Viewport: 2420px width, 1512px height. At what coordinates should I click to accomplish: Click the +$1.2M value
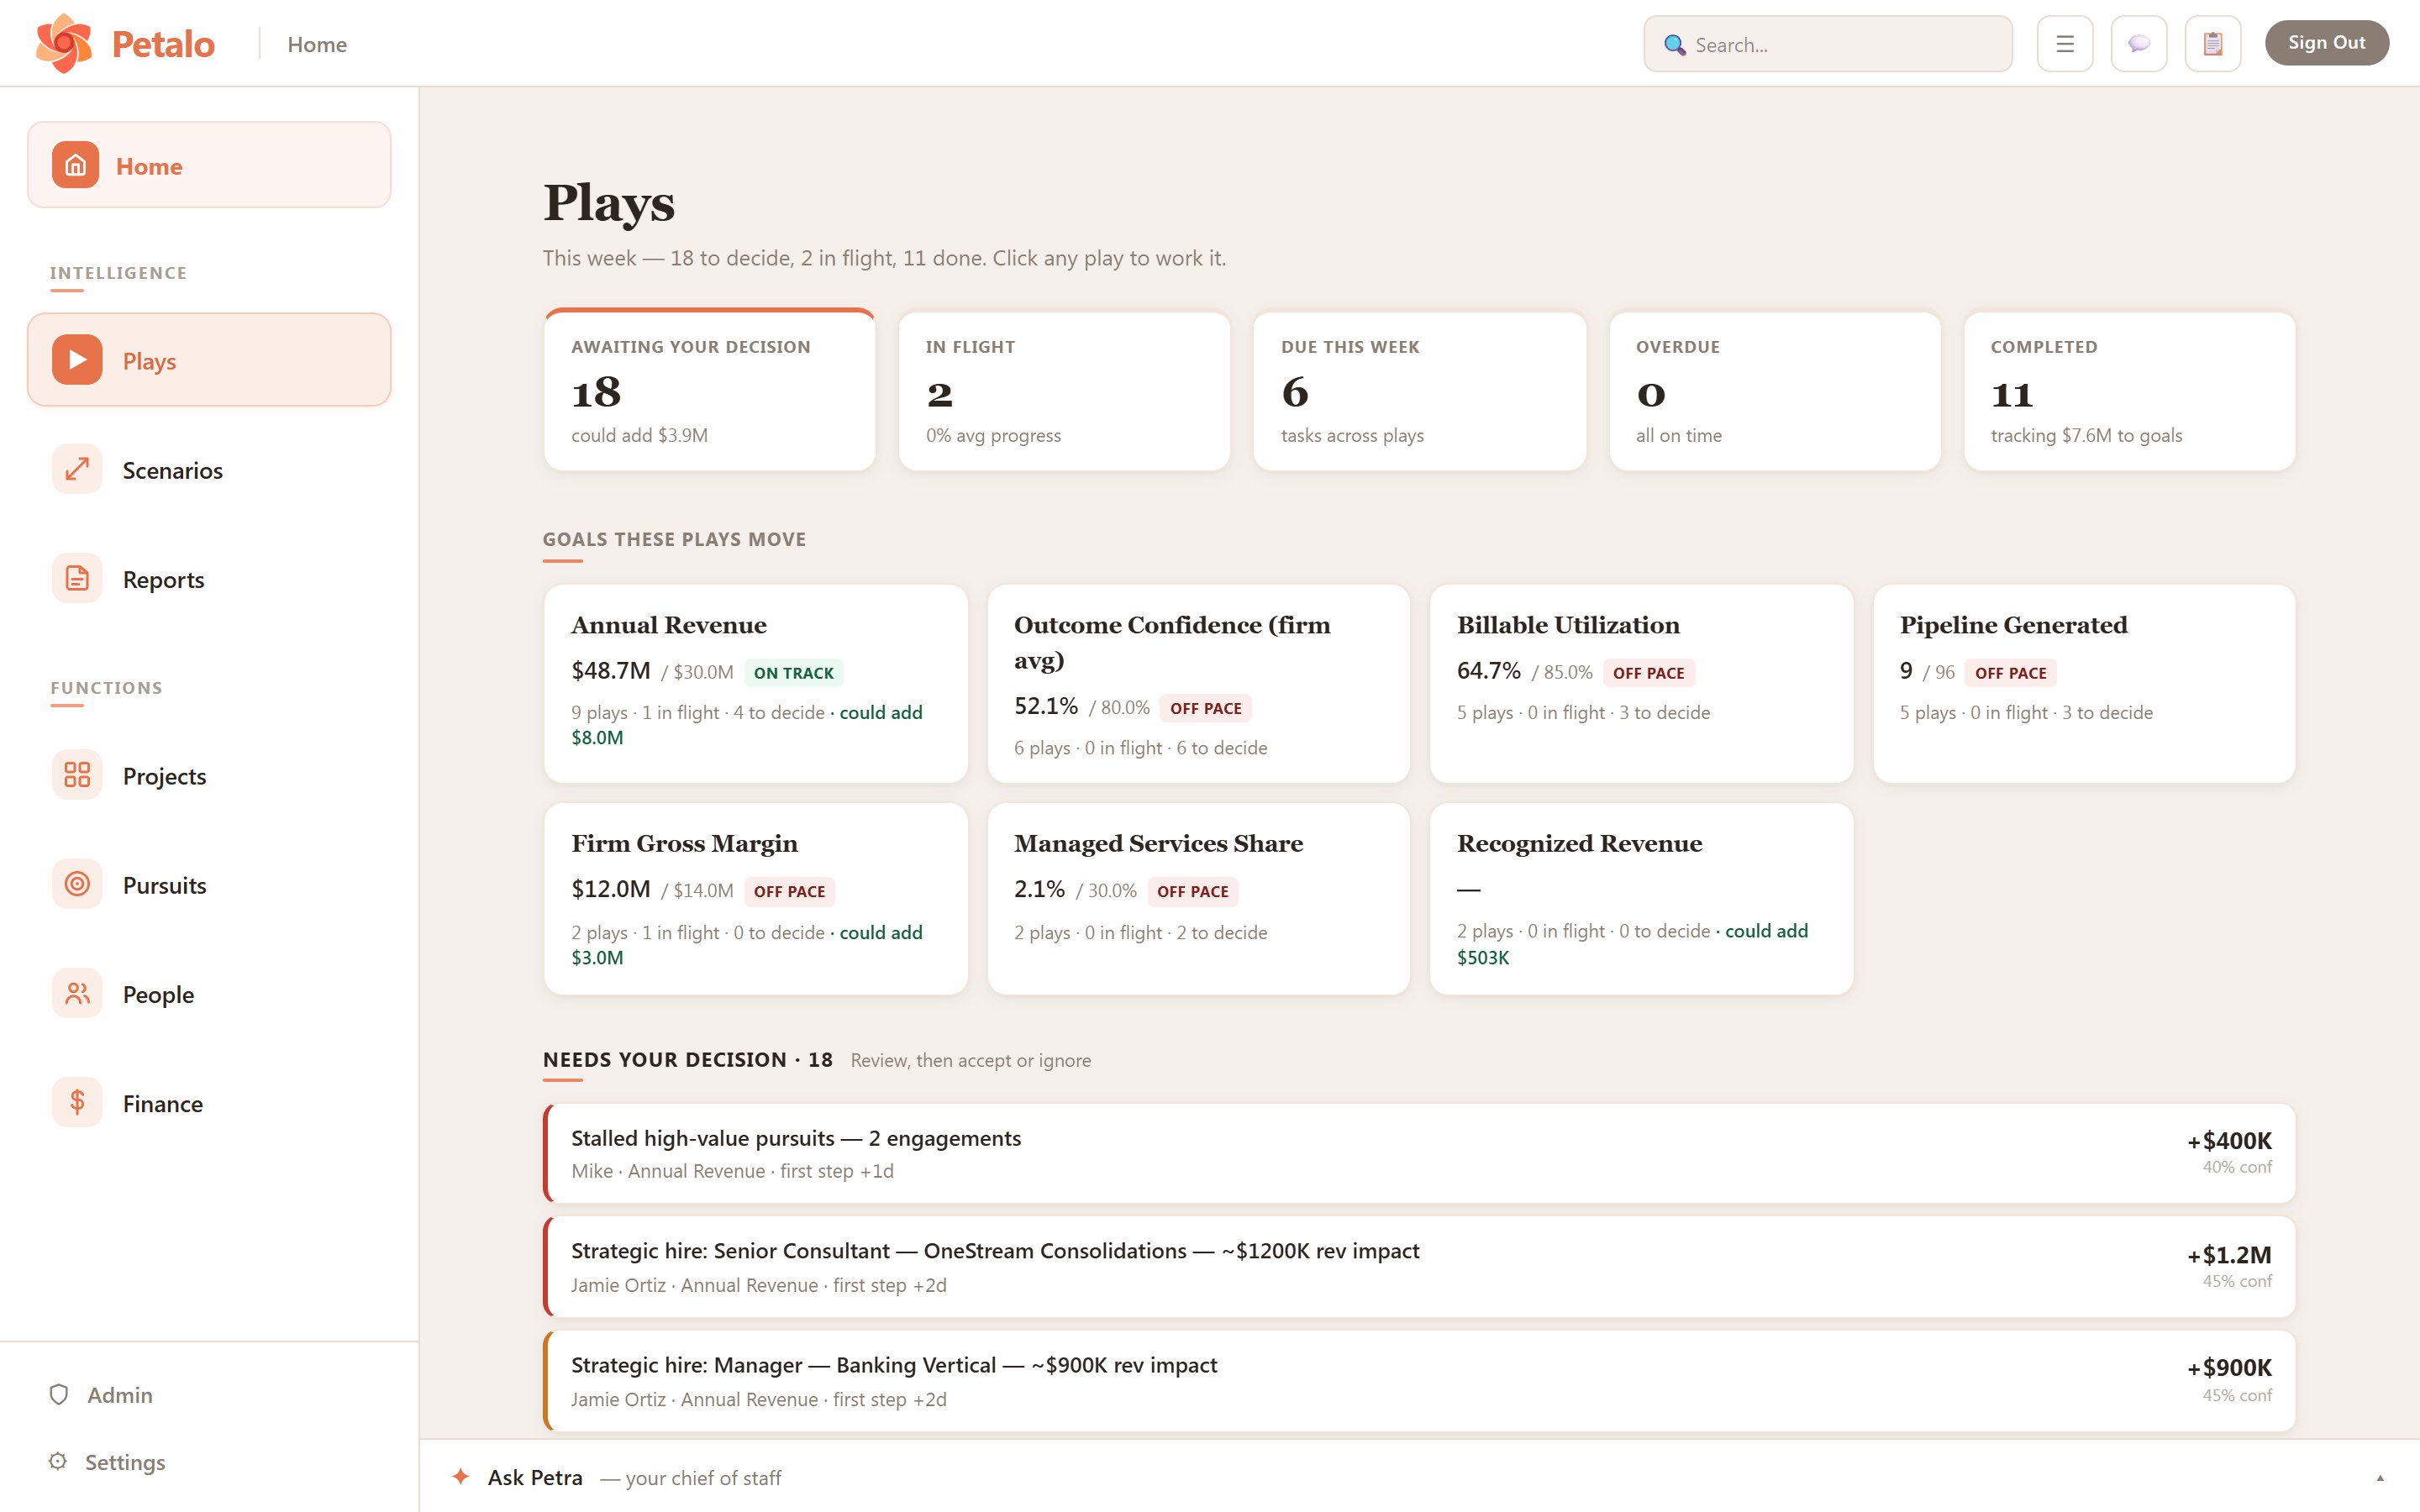(2229, 1254)
